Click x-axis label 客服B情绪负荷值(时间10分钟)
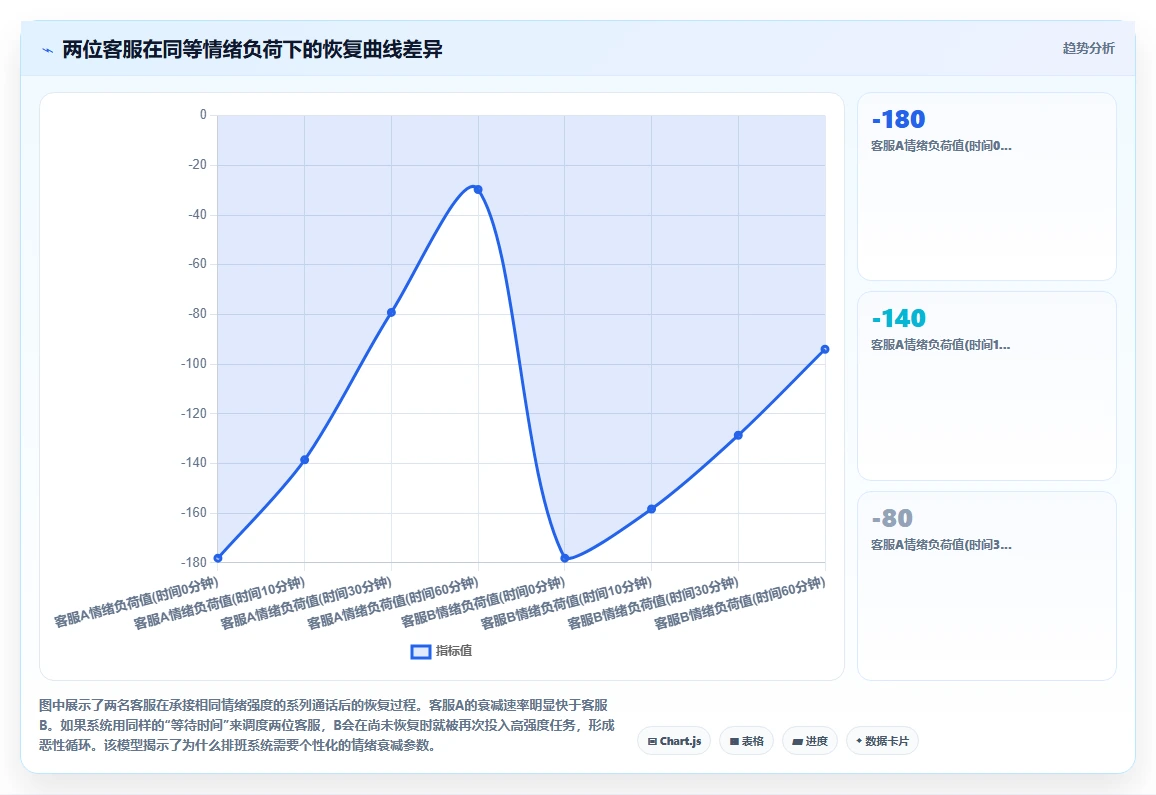This screenshot has width=1156, height=795. 566,604
